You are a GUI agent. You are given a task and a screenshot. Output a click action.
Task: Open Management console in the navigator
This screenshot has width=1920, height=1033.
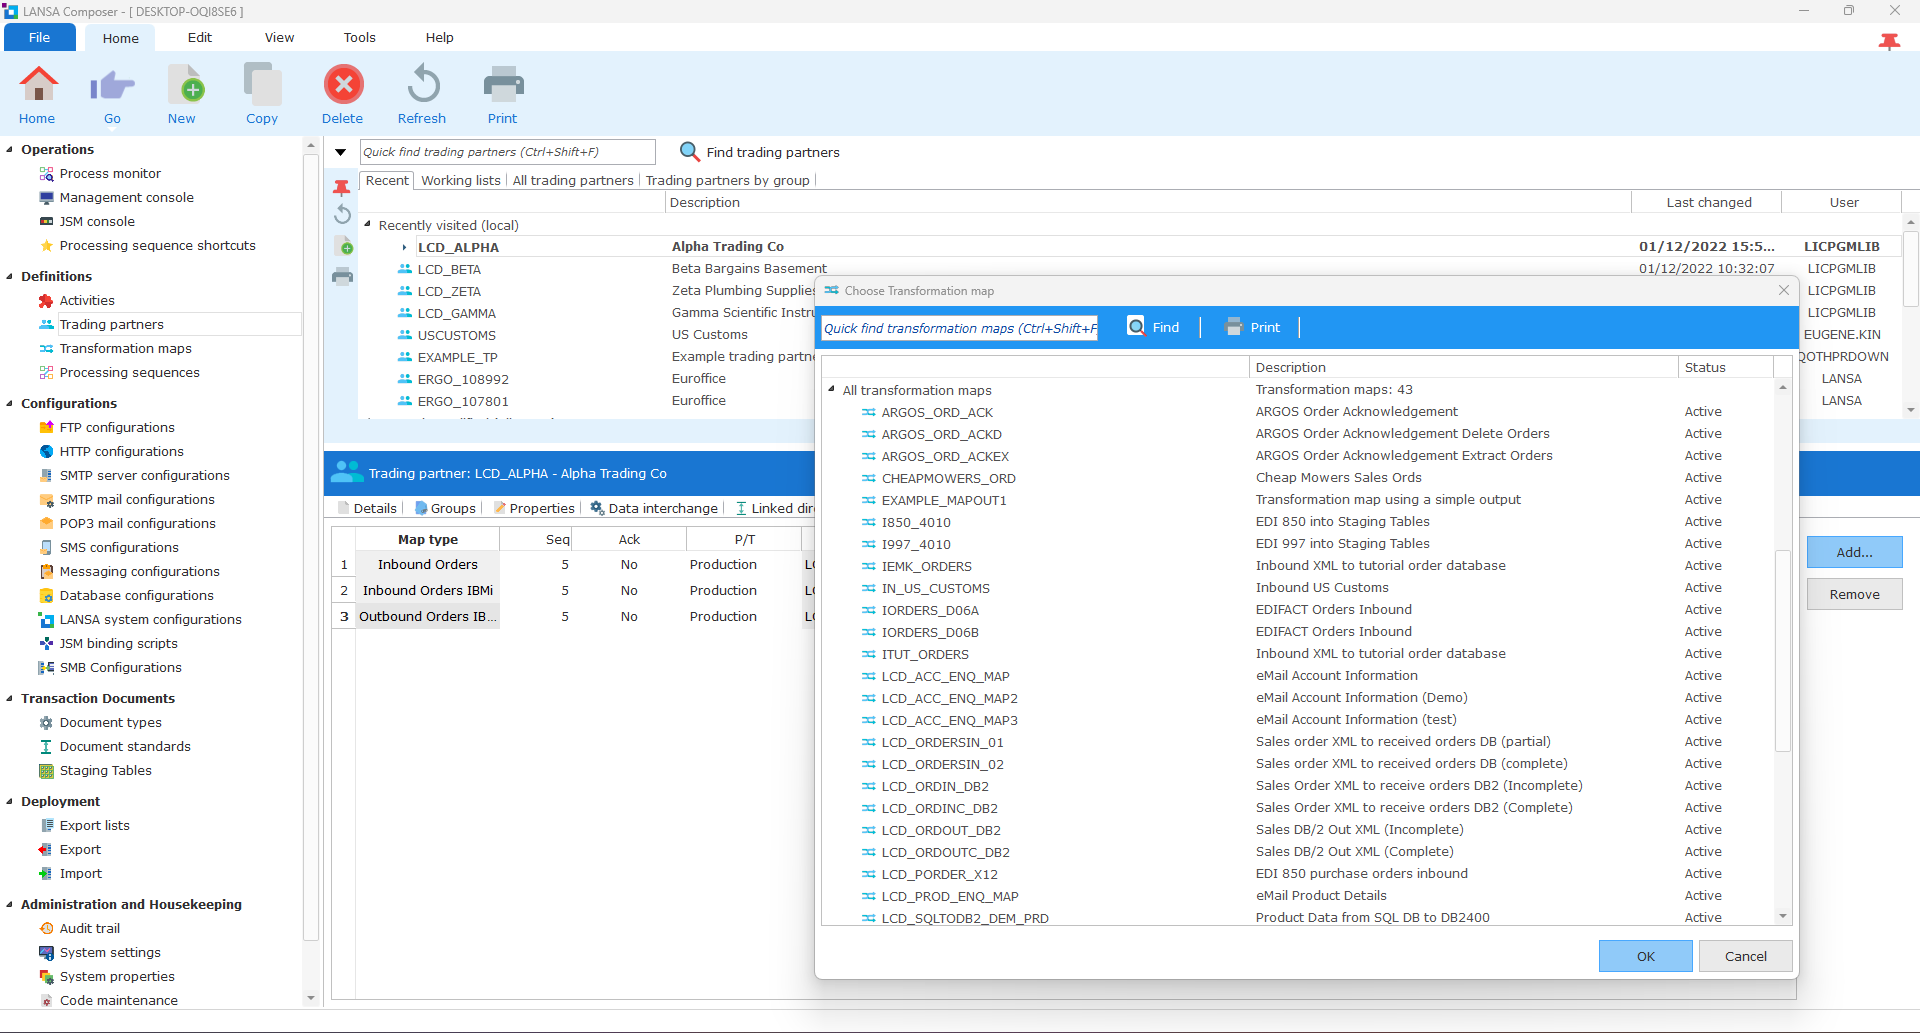(x=127, y=197)
